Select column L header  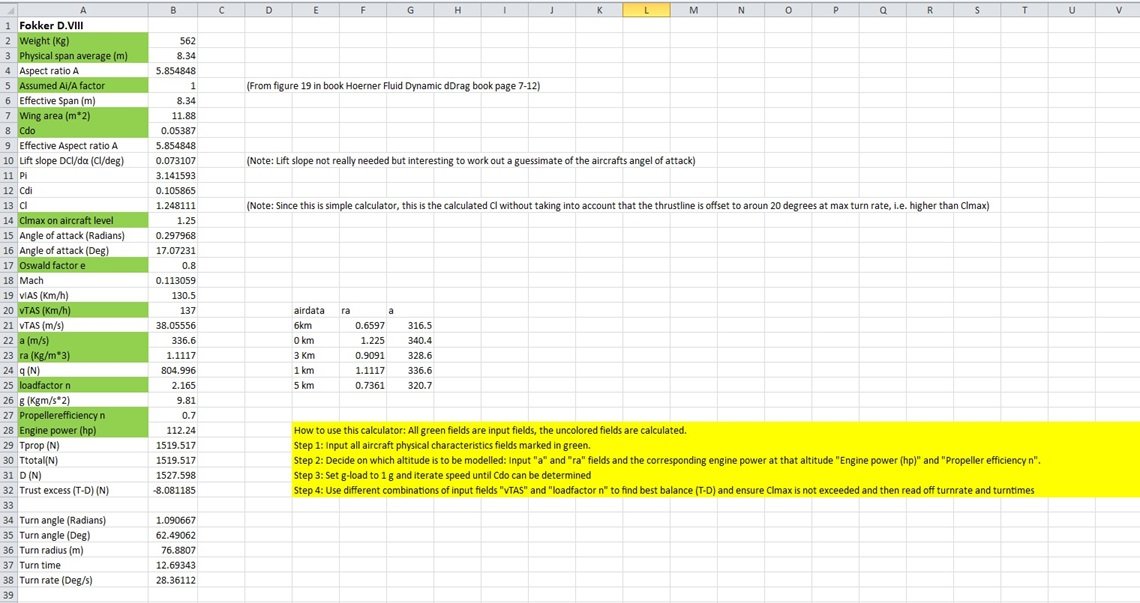point(646,10)
